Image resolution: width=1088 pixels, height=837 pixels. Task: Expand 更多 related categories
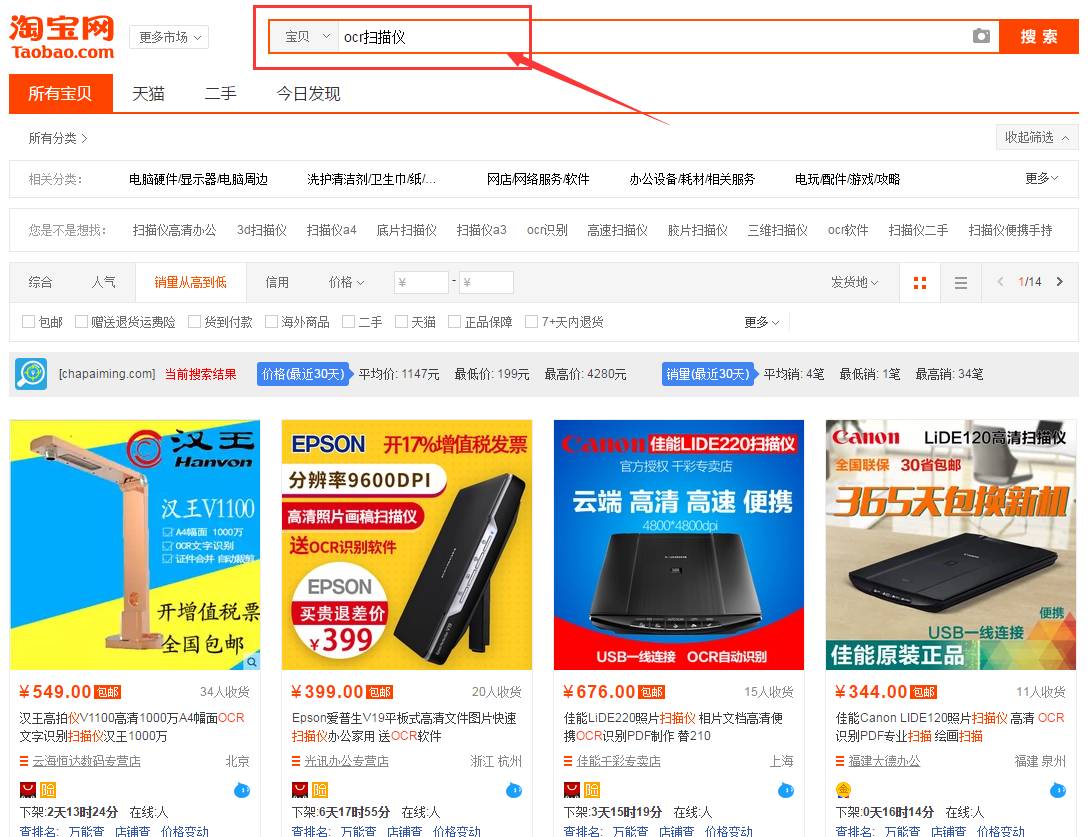[x=1042, y=178]
